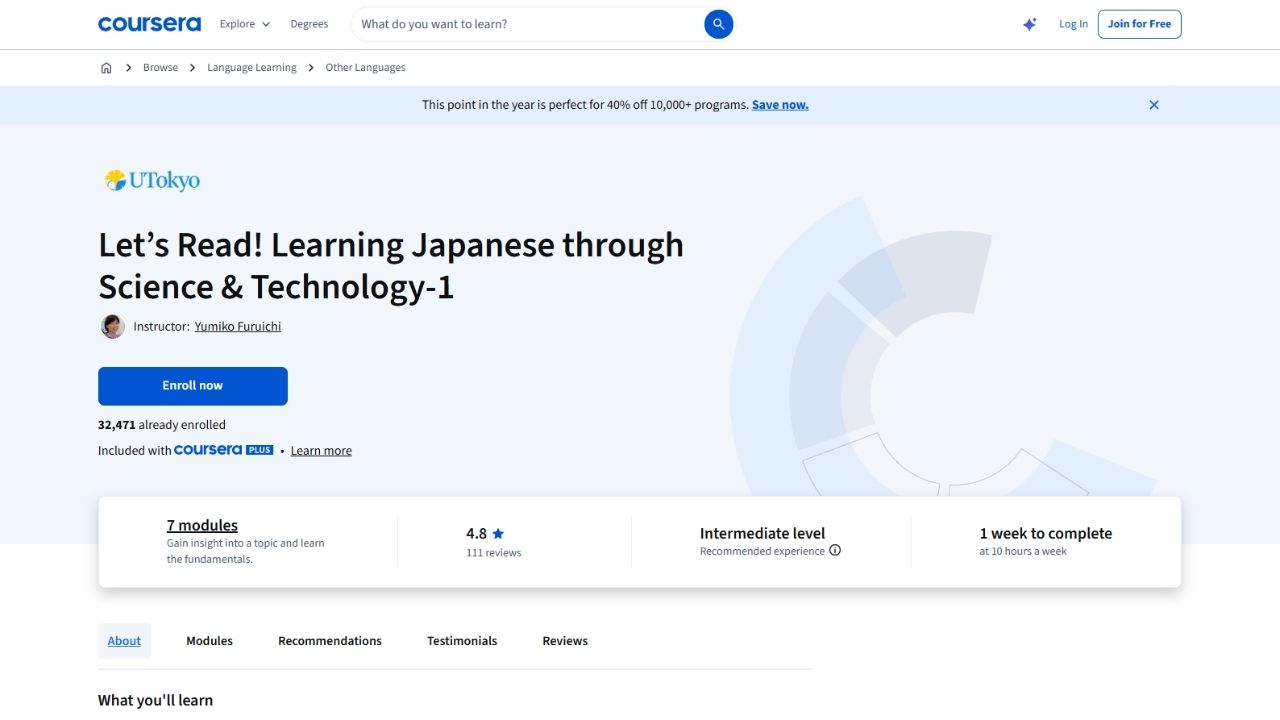Click the Join for Free button

pos(1139,24)
